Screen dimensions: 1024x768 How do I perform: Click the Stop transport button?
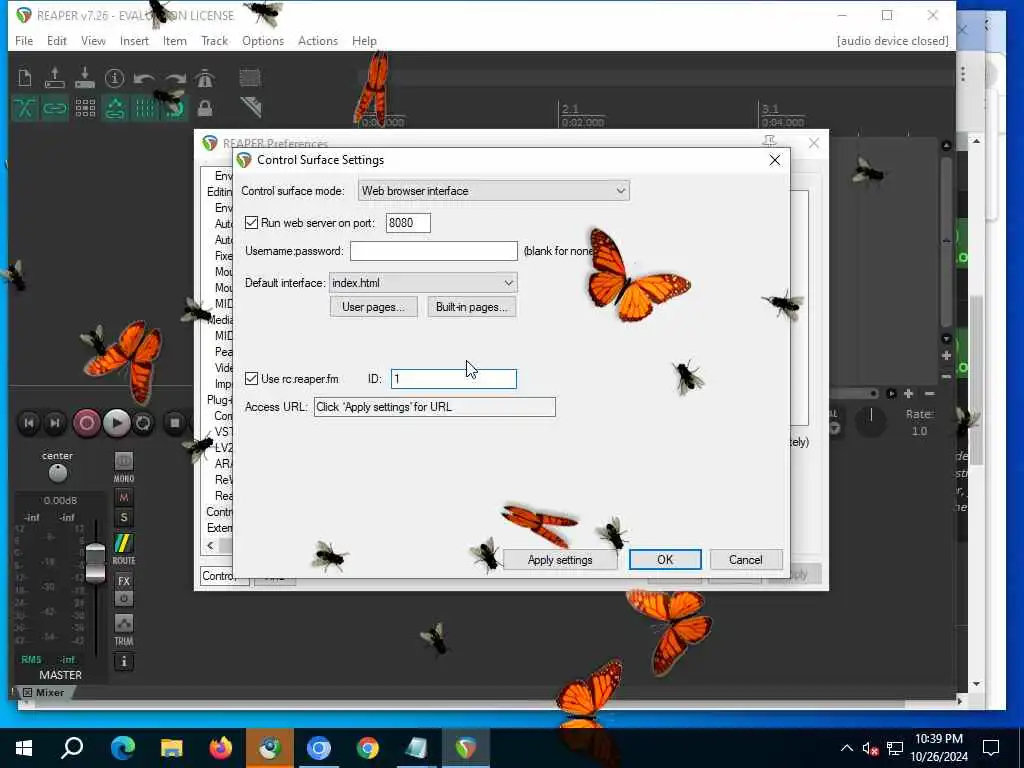pos(174,423)
